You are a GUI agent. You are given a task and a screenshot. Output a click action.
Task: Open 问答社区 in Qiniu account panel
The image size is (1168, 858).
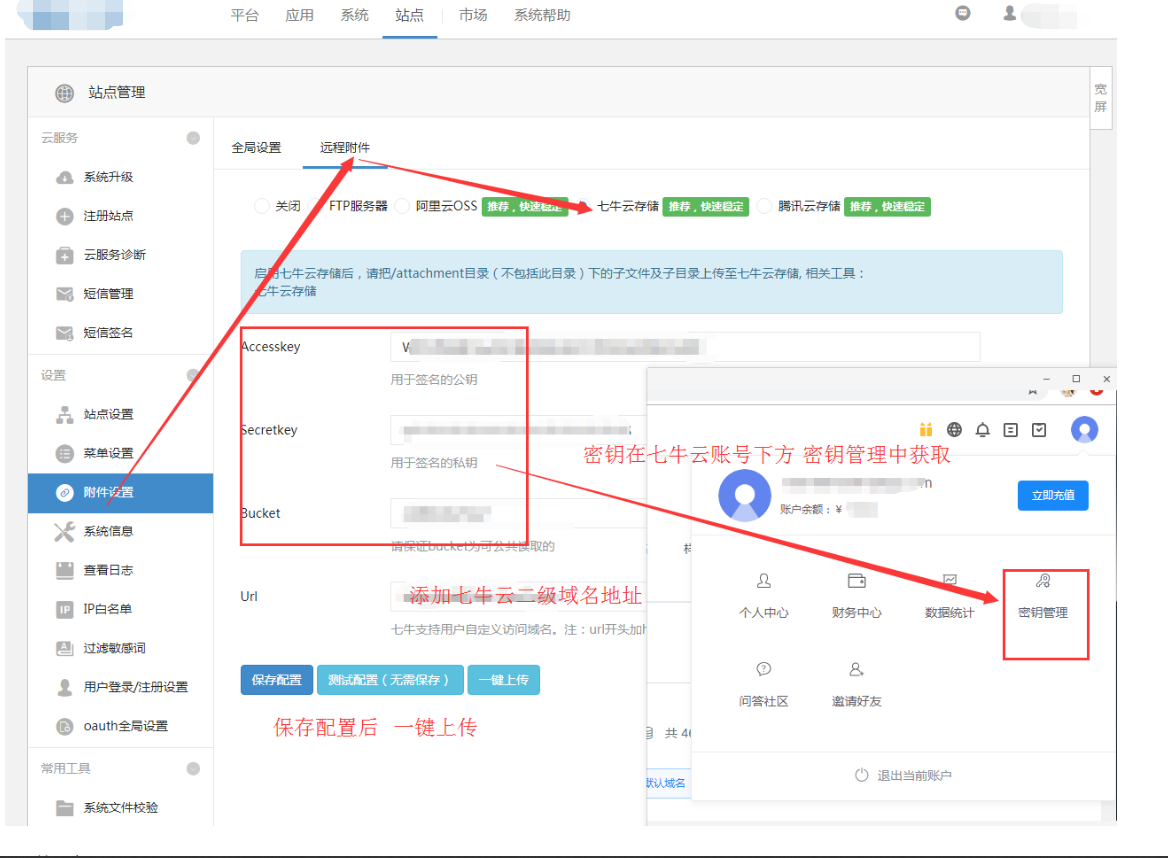[764, 685]
